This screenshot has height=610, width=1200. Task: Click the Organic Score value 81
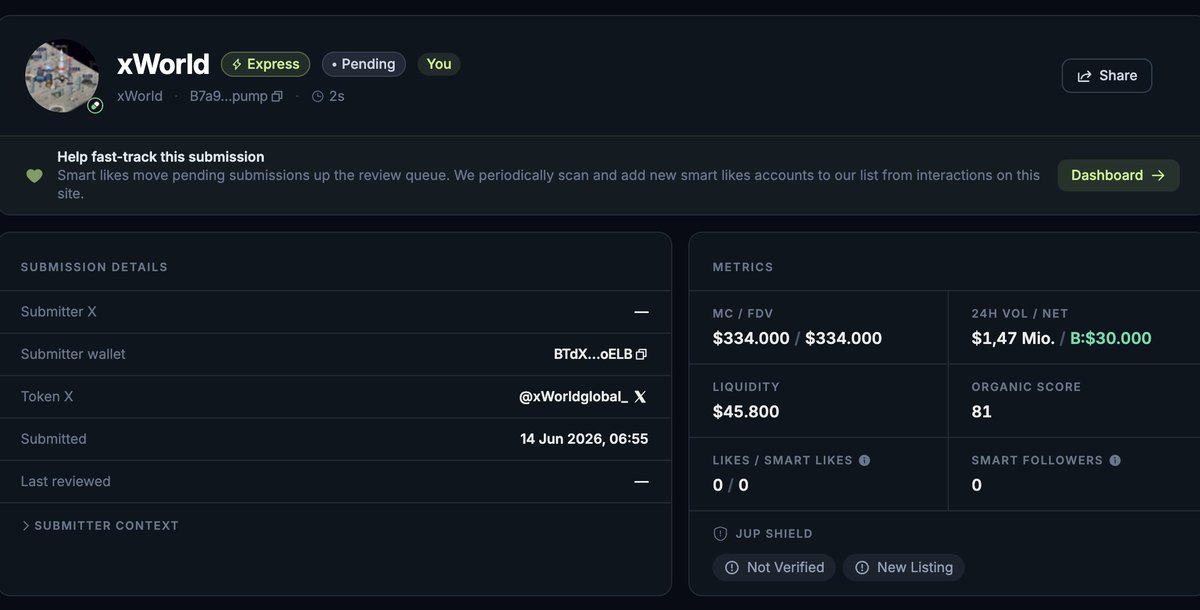click(x=982, y=412)
